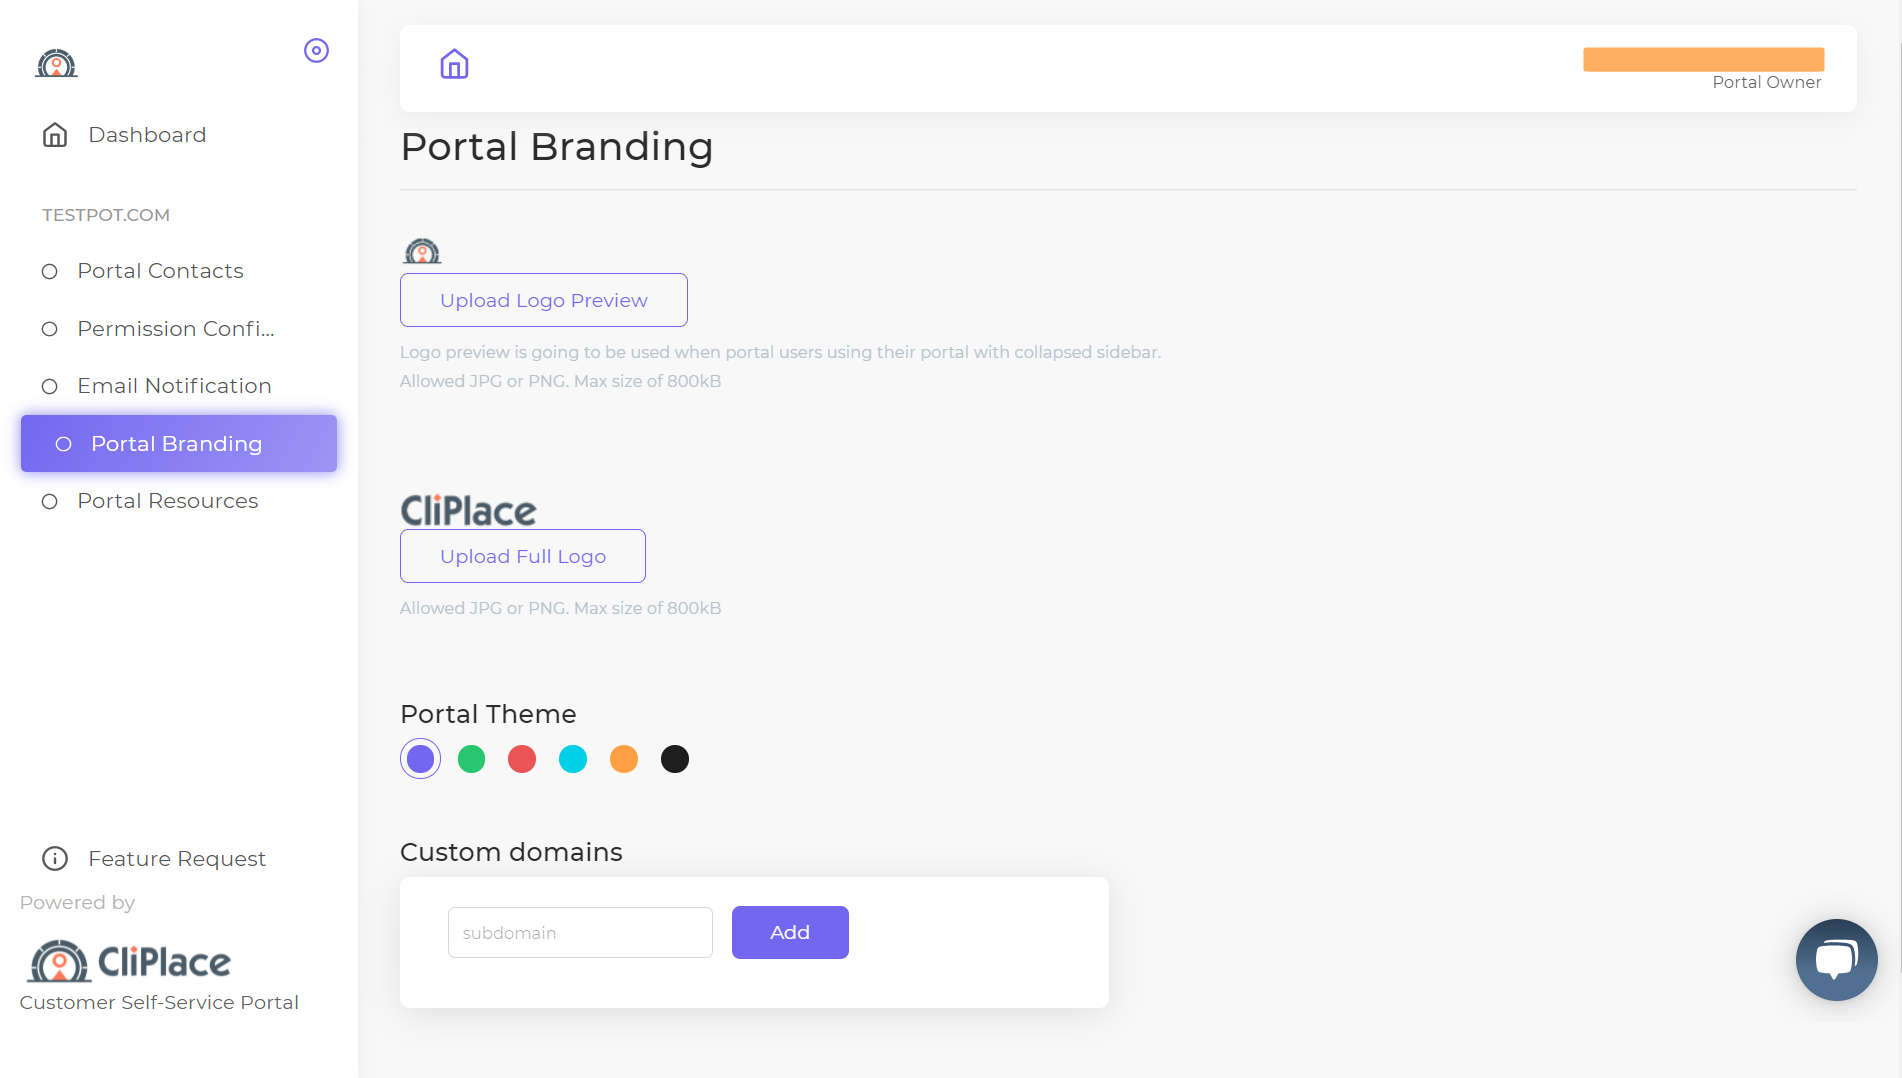Select the cyan portal theme color
This screenshot has height=1078, width=1902.
573,759
